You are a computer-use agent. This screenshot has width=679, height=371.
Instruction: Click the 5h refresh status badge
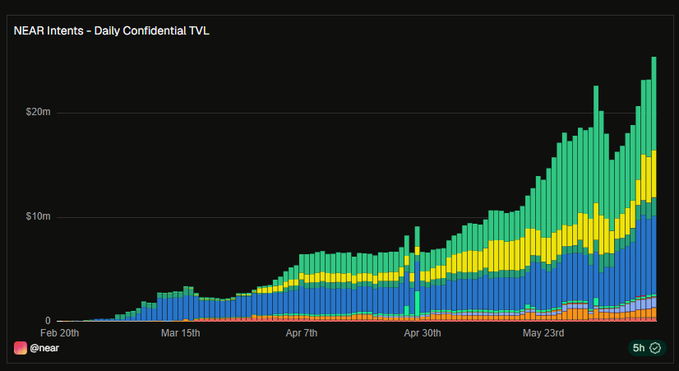[x=647, y=348]
